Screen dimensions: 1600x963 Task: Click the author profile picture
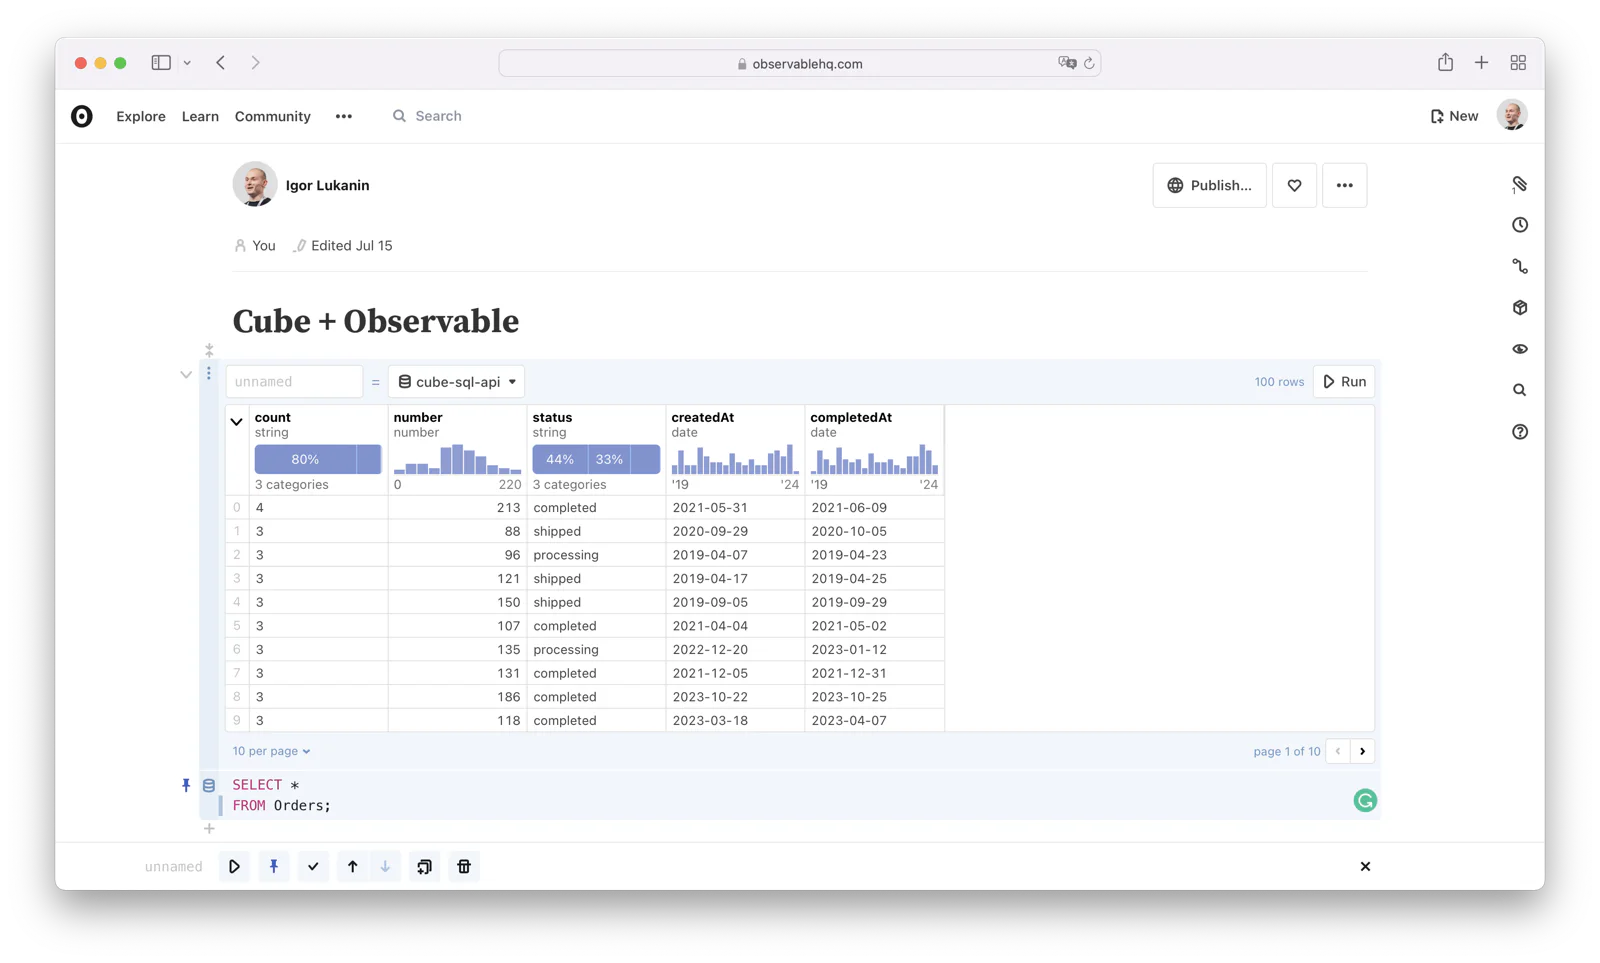pos(254,184)
